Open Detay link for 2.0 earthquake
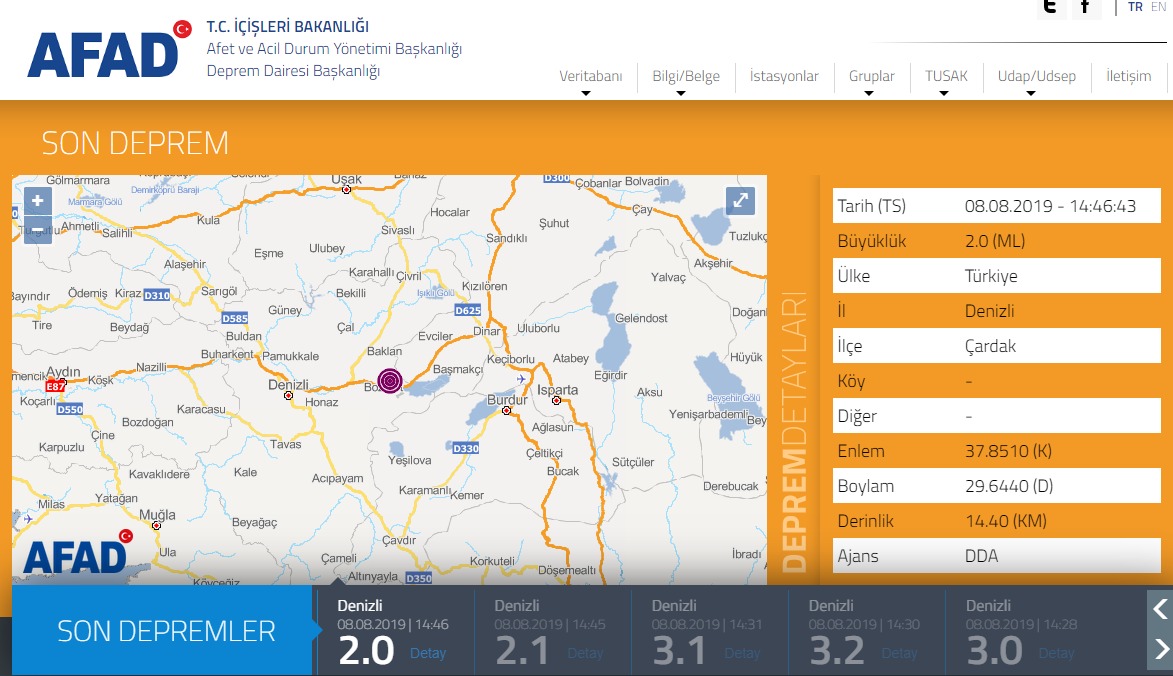This screenshot has height=676, width=1173. pyautogui.click(x=427, y=653)
